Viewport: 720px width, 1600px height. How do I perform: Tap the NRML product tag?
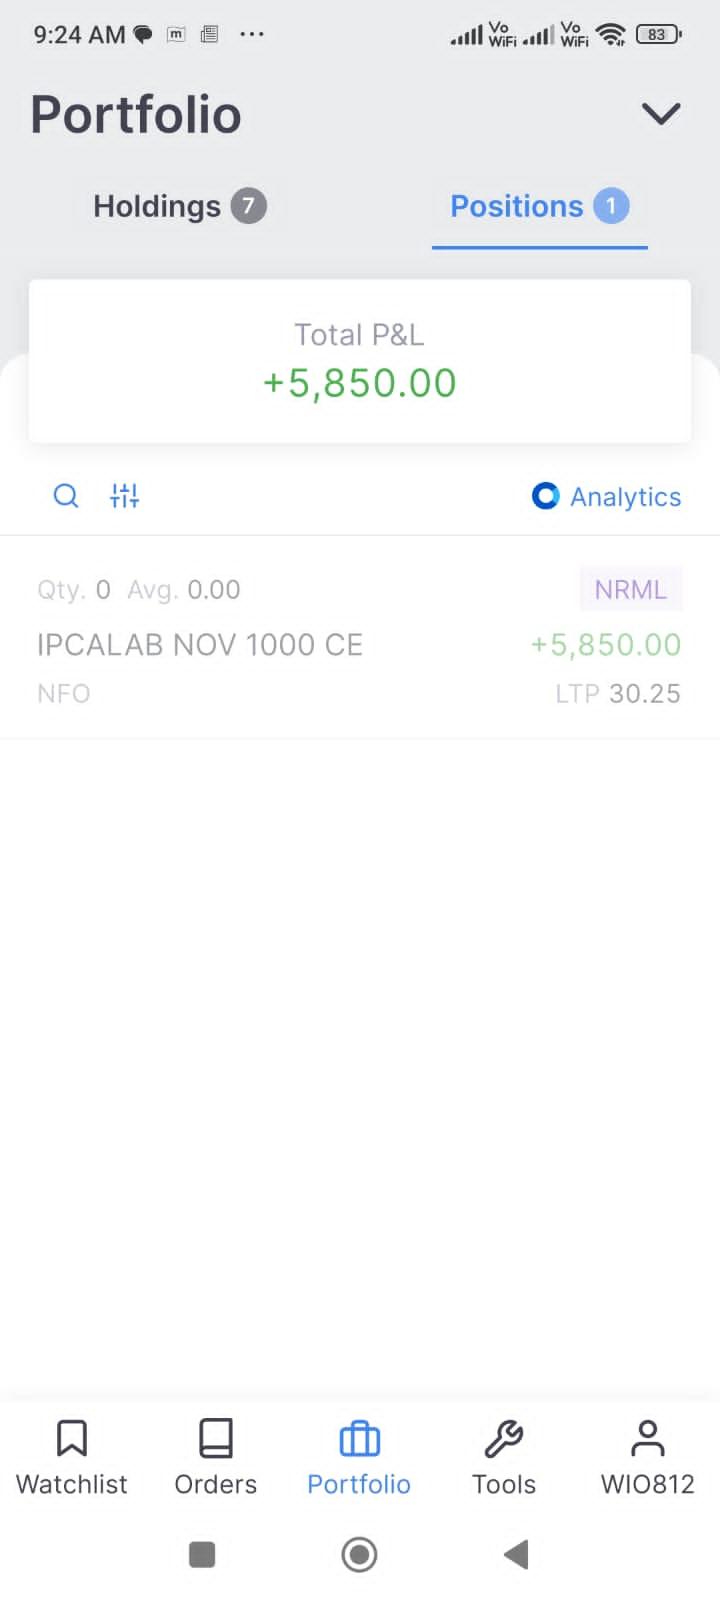[630, 589]
